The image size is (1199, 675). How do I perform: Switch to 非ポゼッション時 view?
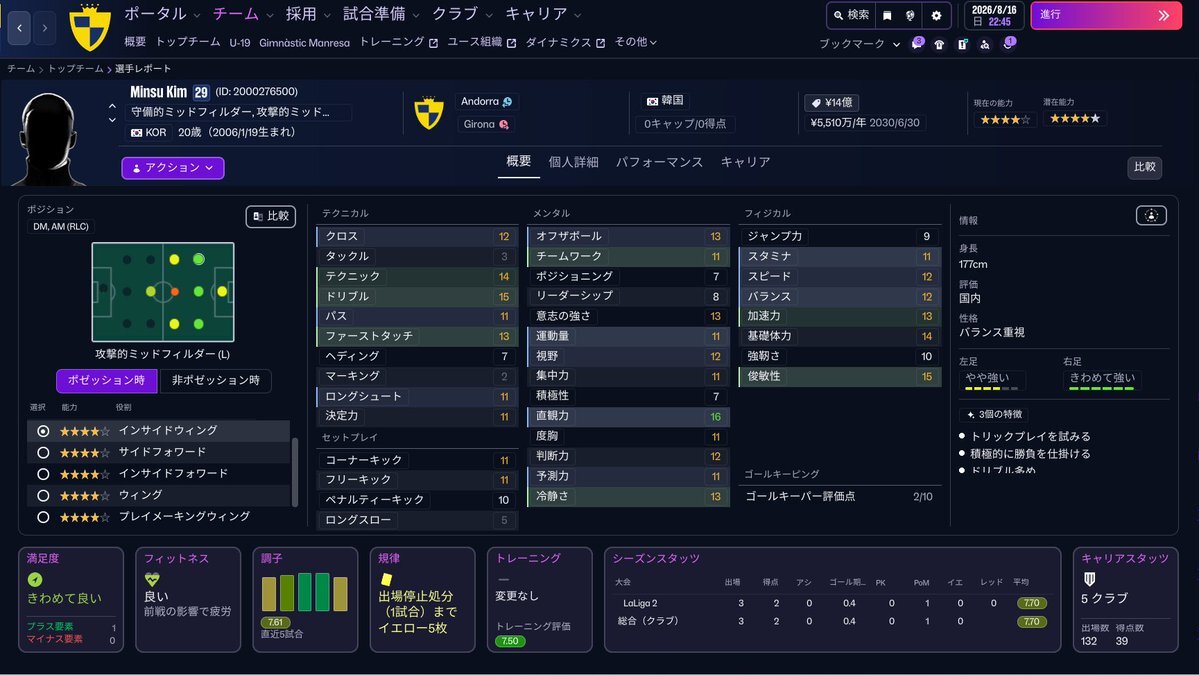click(216, 381)
